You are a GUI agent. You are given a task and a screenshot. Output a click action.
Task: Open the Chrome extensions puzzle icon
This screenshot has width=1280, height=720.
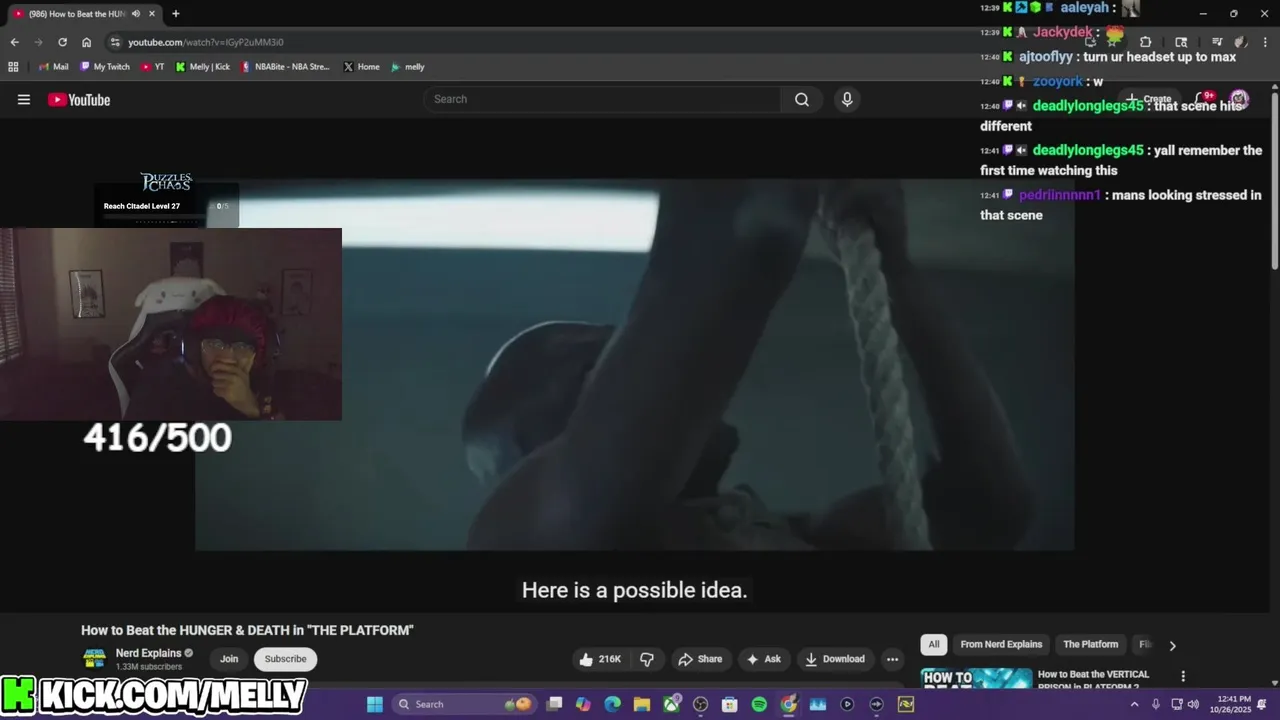(x=1145, y=42)
